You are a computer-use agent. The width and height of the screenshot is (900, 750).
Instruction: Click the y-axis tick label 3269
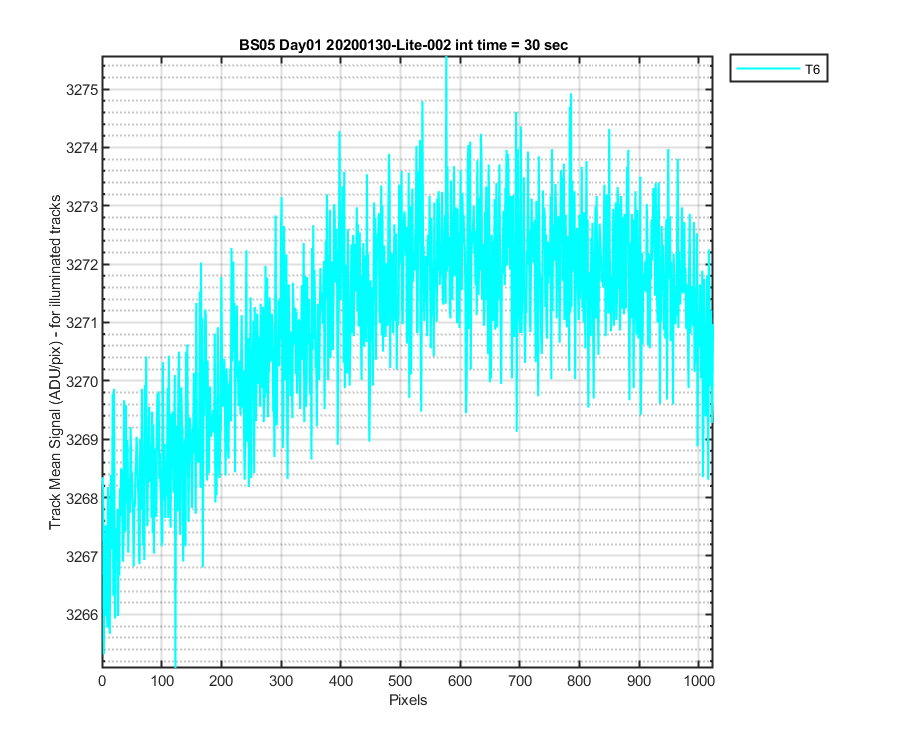tap(82, 440)
